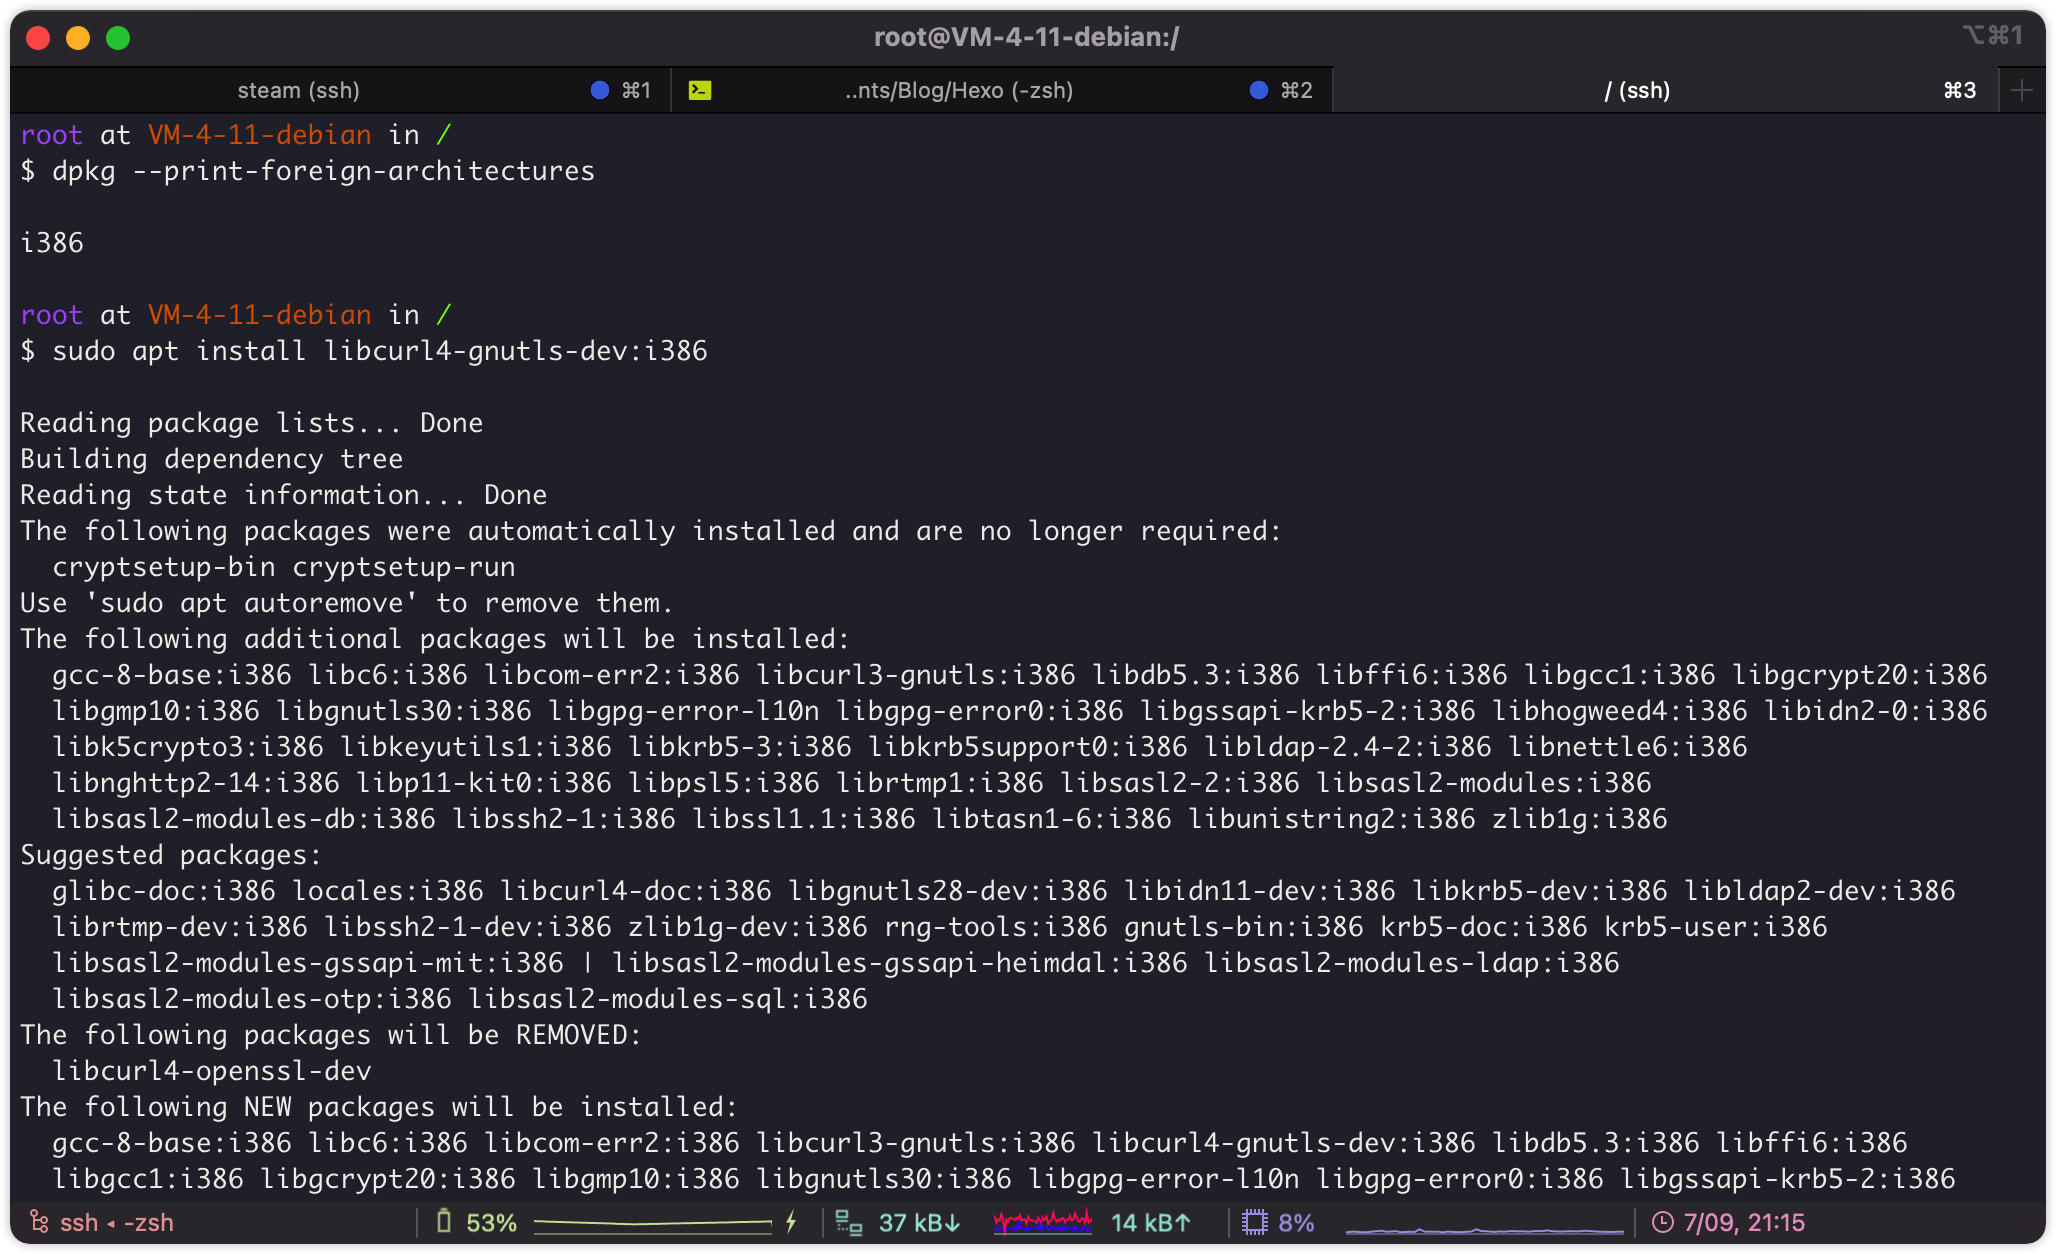Click the network throughput icon
2056x1254 pixels.
(x=848, y=1222)
